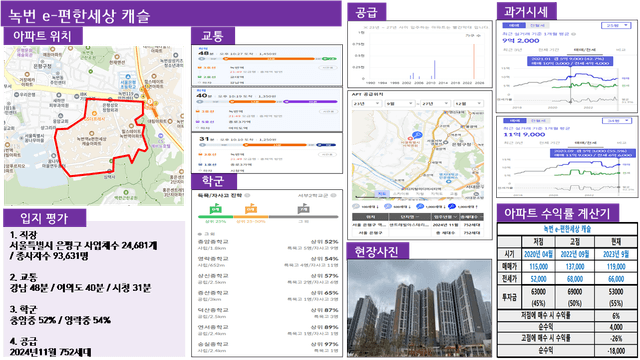
Task: Select 매매/전세 tab in upper price chart
Action: pyautogui.click(x=584, y=50)
